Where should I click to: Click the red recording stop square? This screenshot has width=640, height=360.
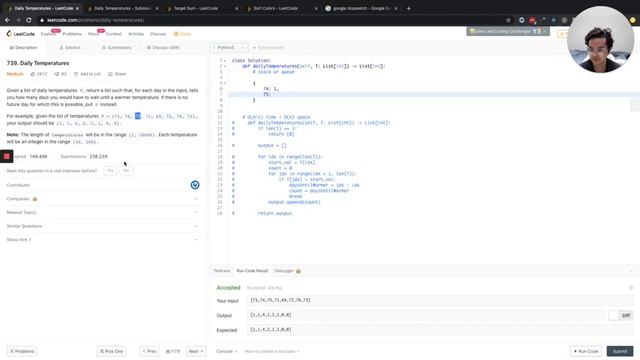(7, 156)
